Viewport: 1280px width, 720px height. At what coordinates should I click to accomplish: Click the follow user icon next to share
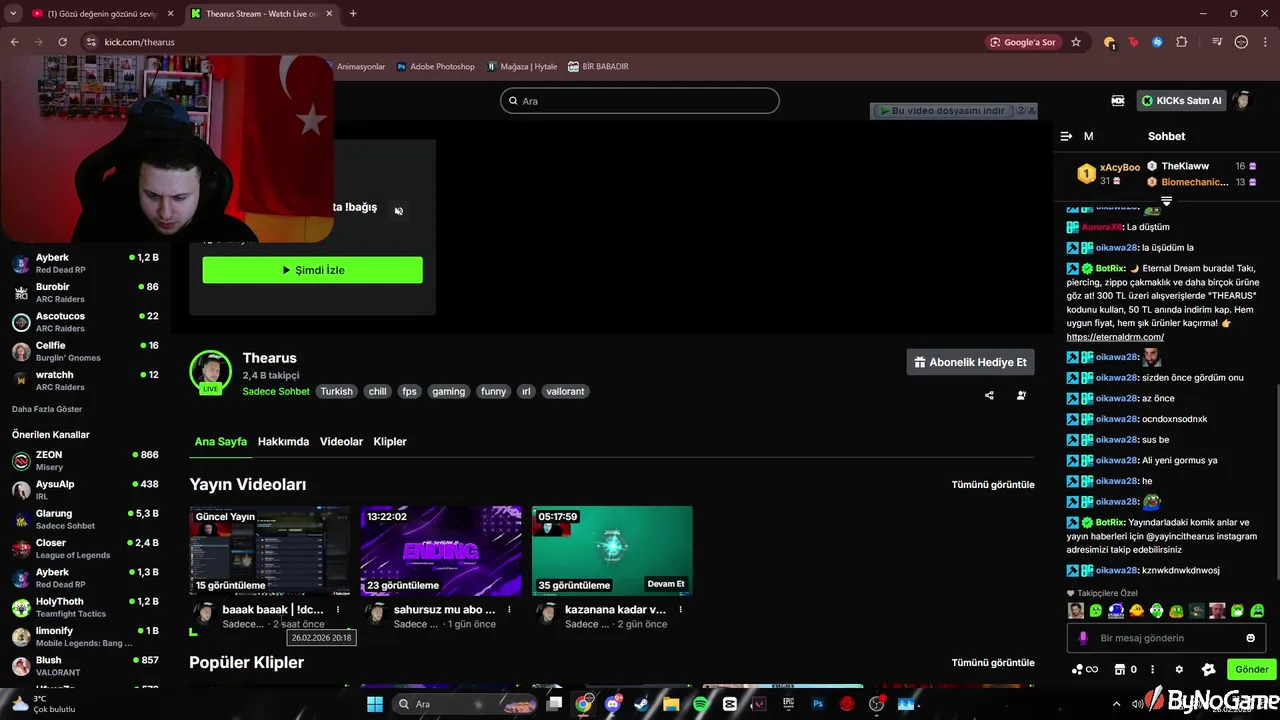coord(1021,395)
